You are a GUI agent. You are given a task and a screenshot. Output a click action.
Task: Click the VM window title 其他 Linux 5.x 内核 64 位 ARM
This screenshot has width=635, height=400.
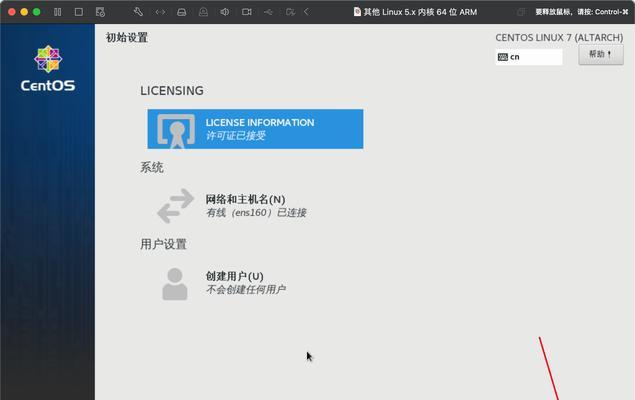coord(420,12)
